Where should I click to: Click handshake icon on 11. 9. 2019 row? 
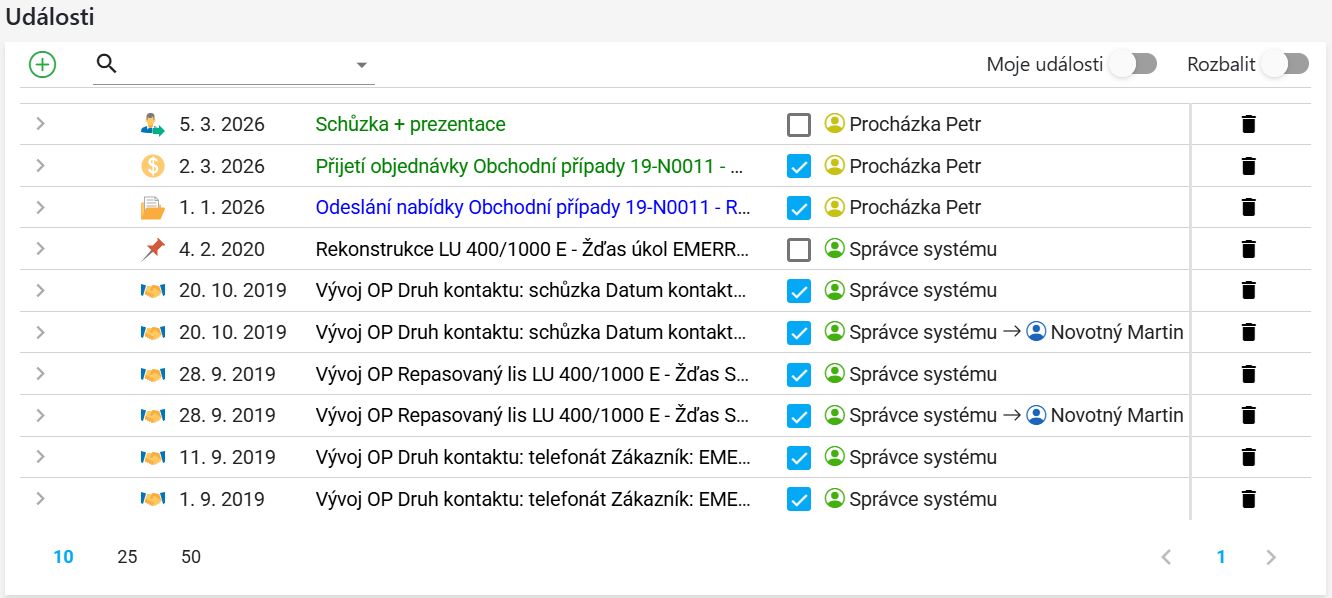point(152,457)
